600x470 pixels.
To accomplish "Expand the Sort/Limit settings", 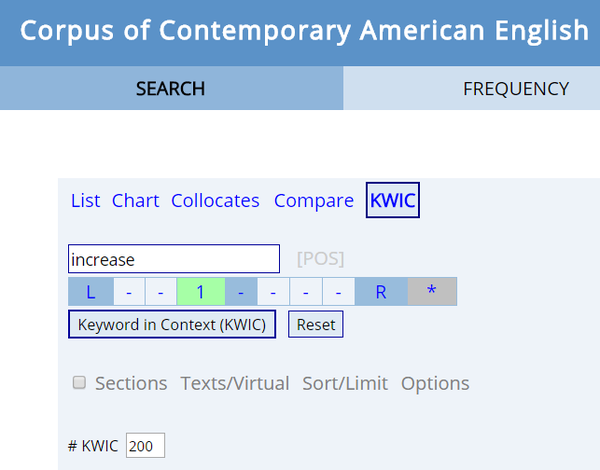I will (345, 383).
